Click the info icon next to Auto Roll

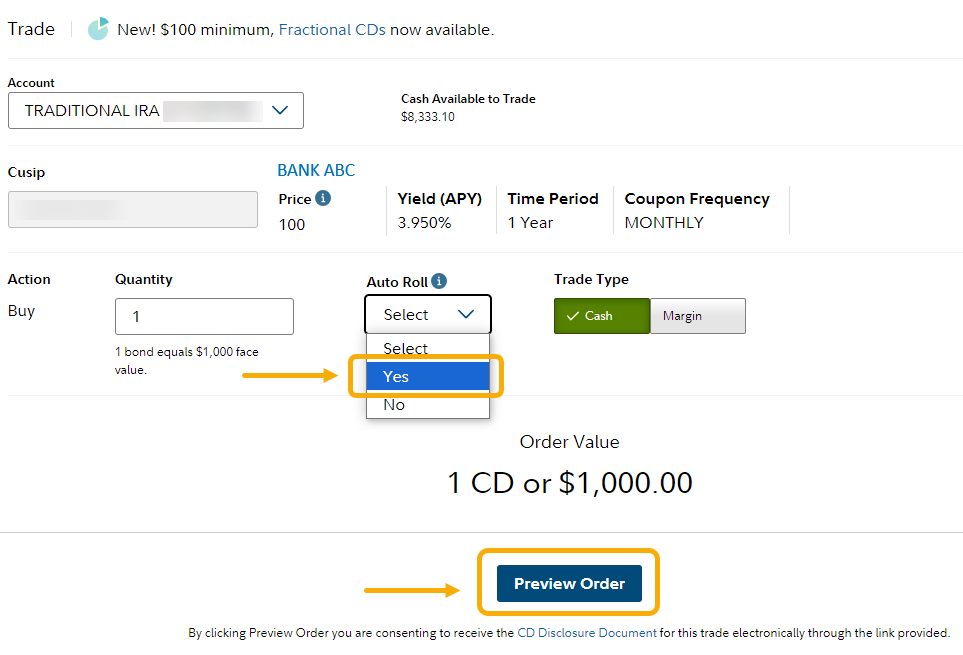(x=439, y=281)
